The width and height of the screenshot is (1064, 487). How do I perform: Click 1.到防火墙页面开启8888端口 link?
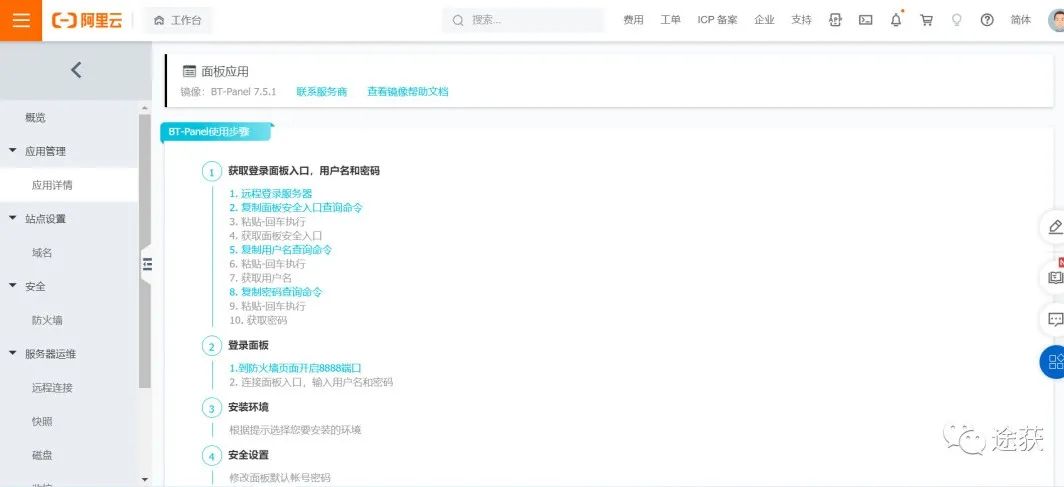tap(295, 368)
